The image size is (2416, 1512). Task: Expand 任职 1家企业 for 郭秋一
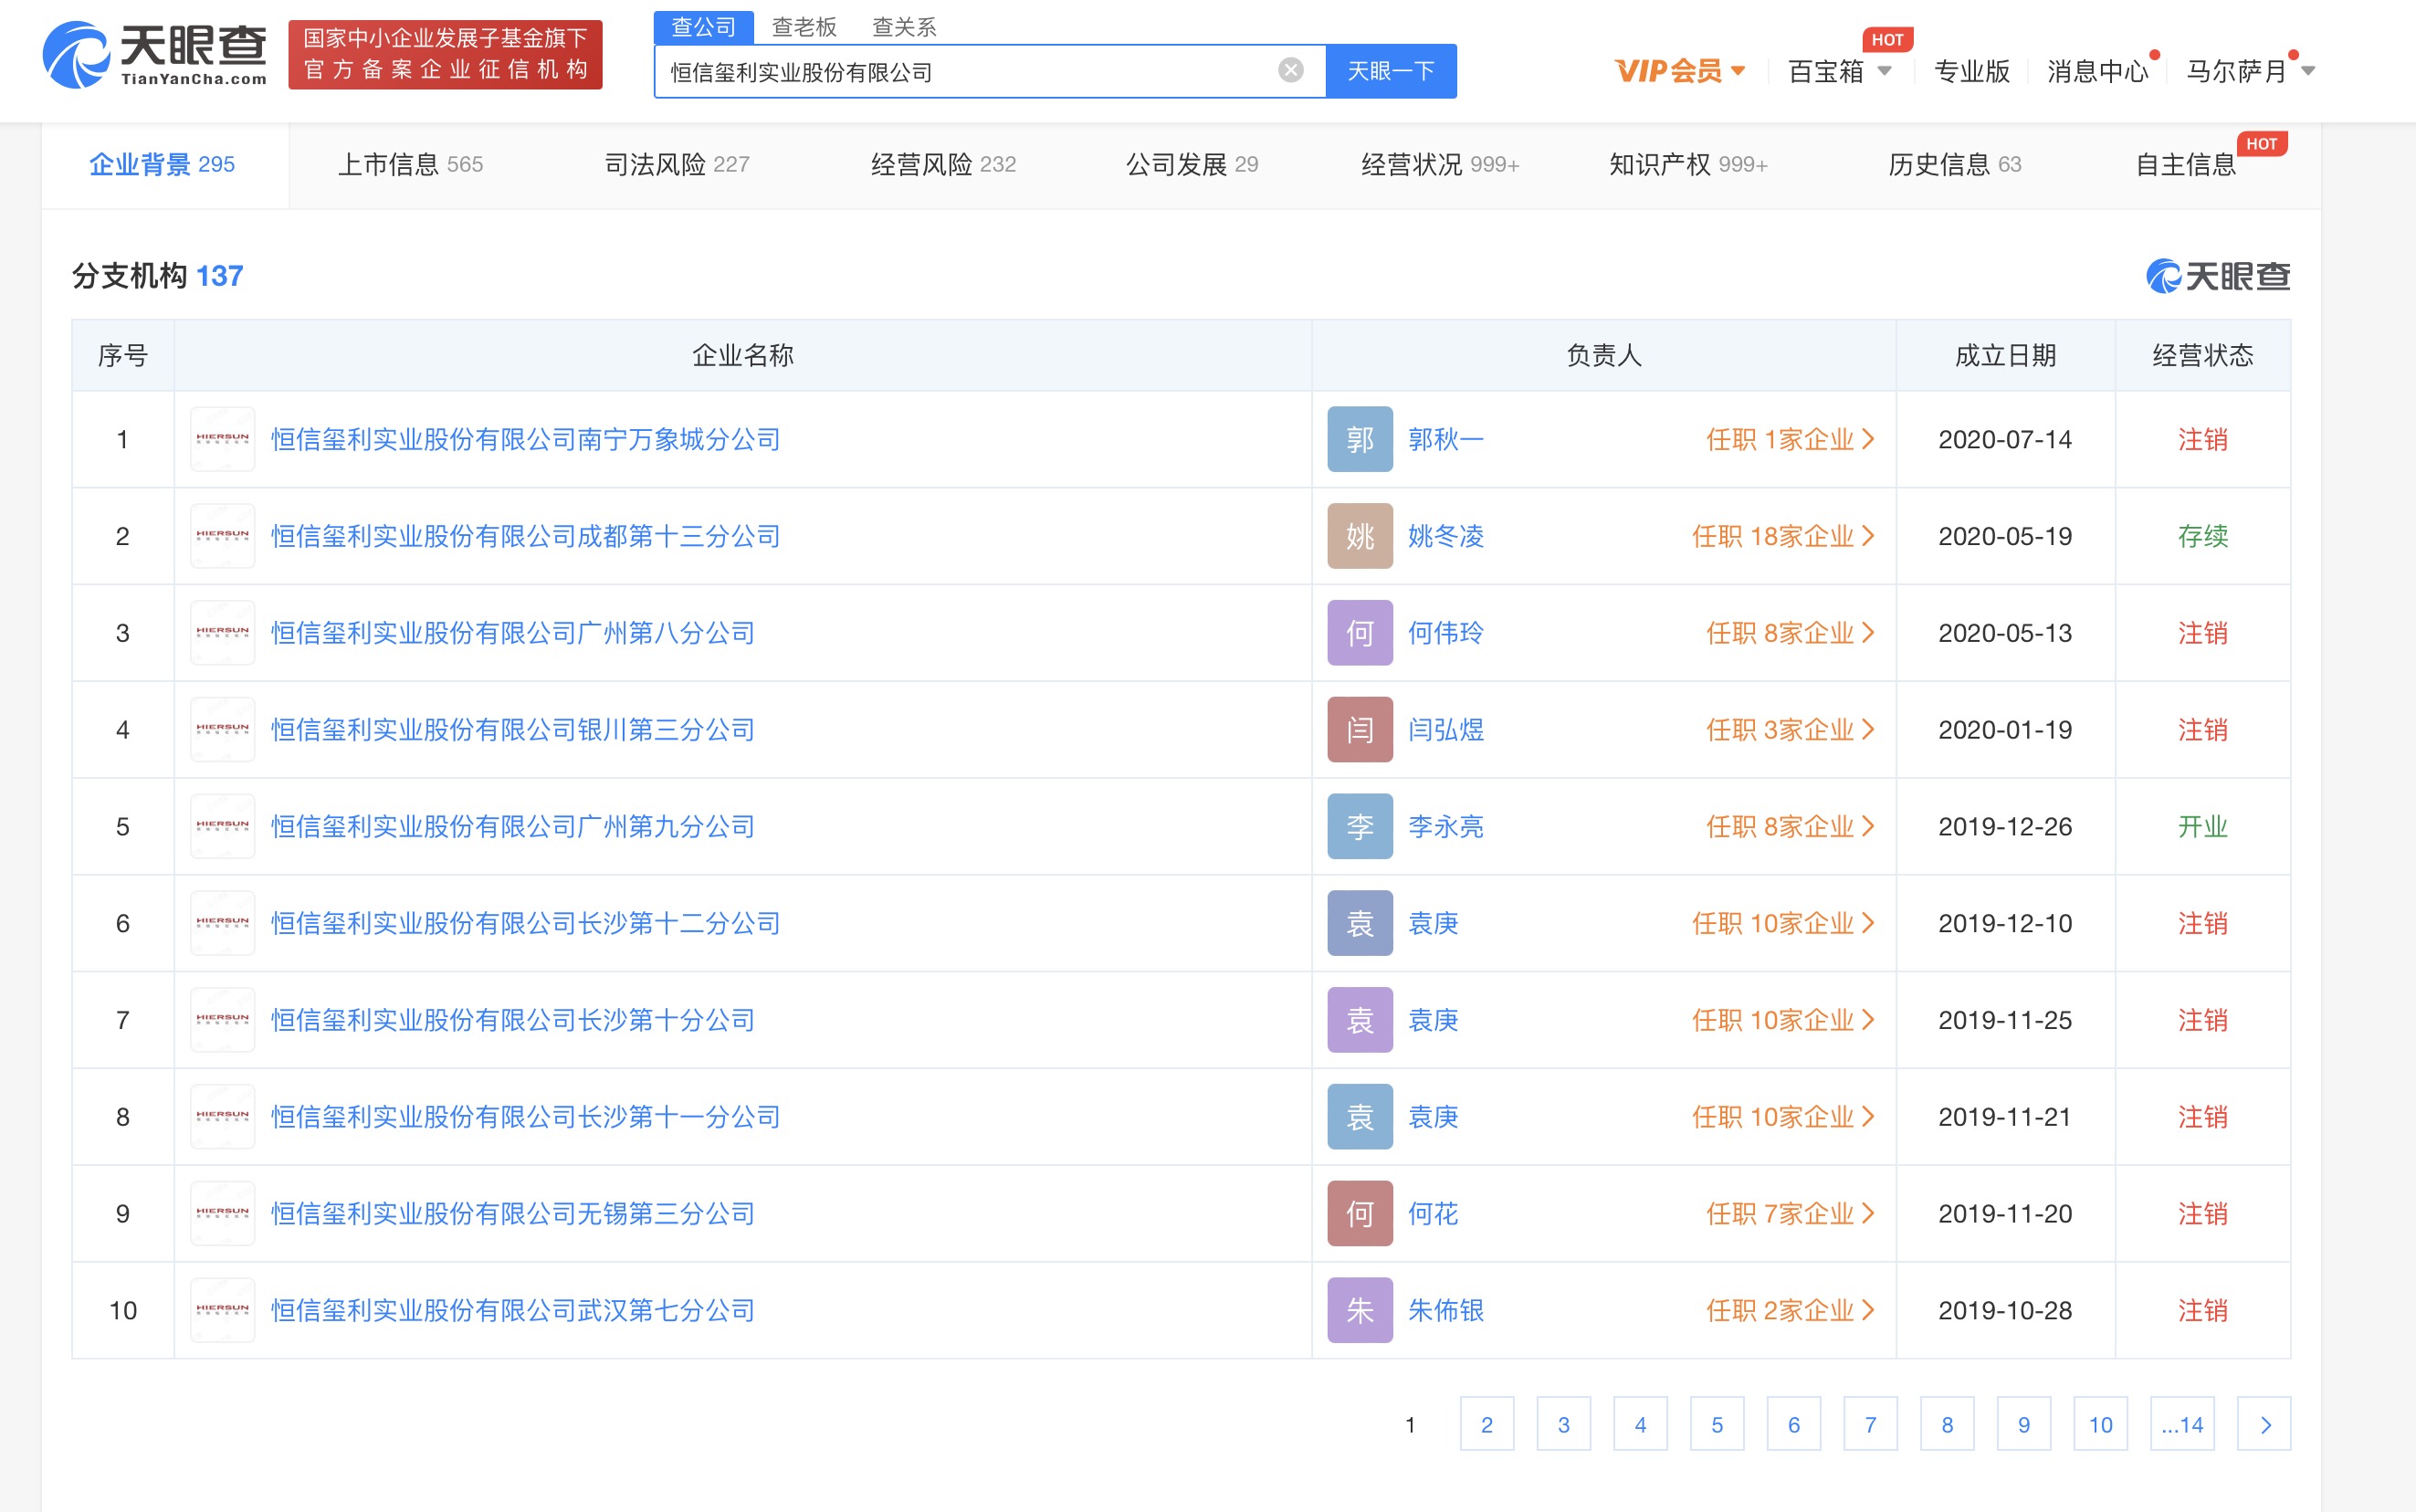(x=1790, y=439)
